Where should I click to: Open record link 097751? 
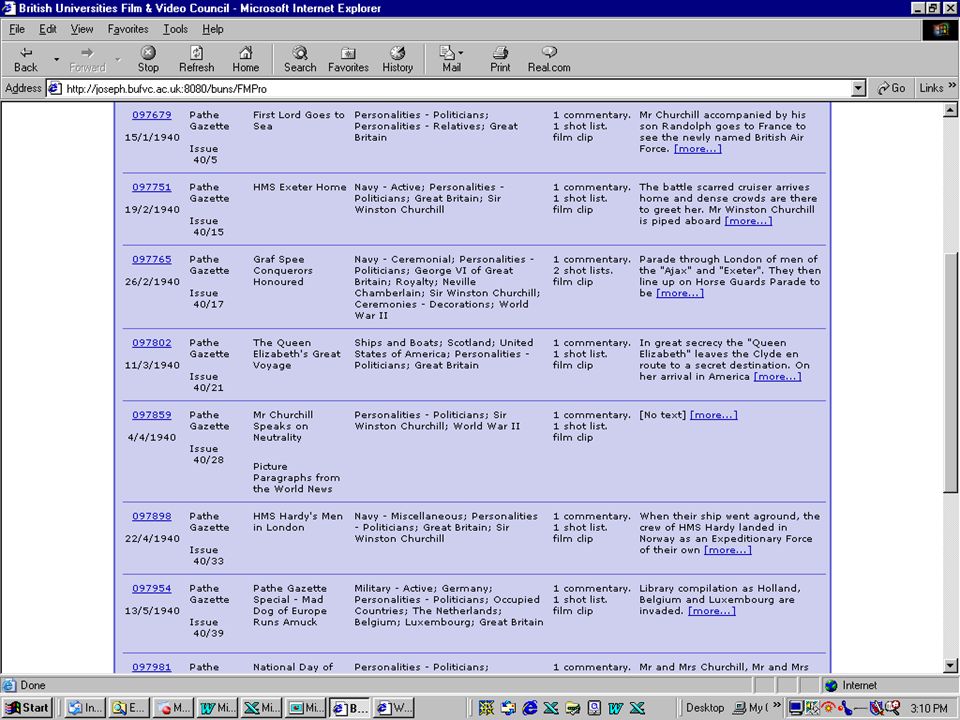tap(152, 187)
